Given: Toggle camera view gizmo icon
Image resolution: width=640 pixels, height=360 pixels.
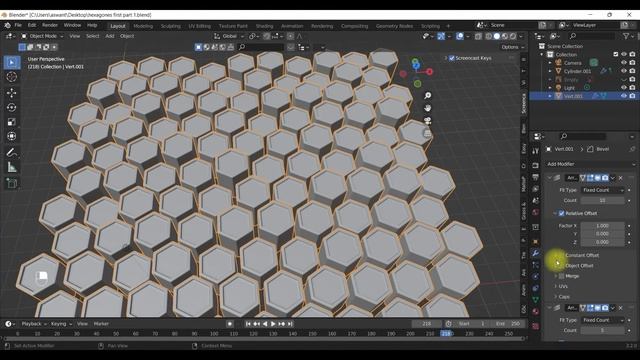Looking at the screenshot, I should [427, 121].
